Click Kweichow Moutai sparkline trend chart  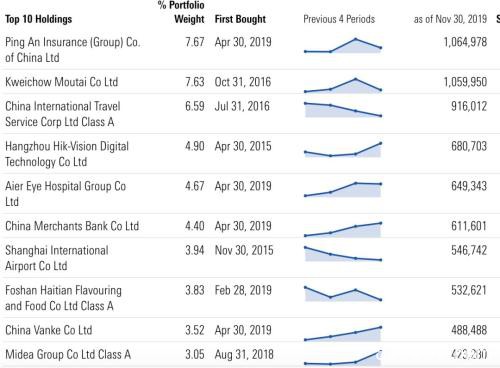(343, 85)
